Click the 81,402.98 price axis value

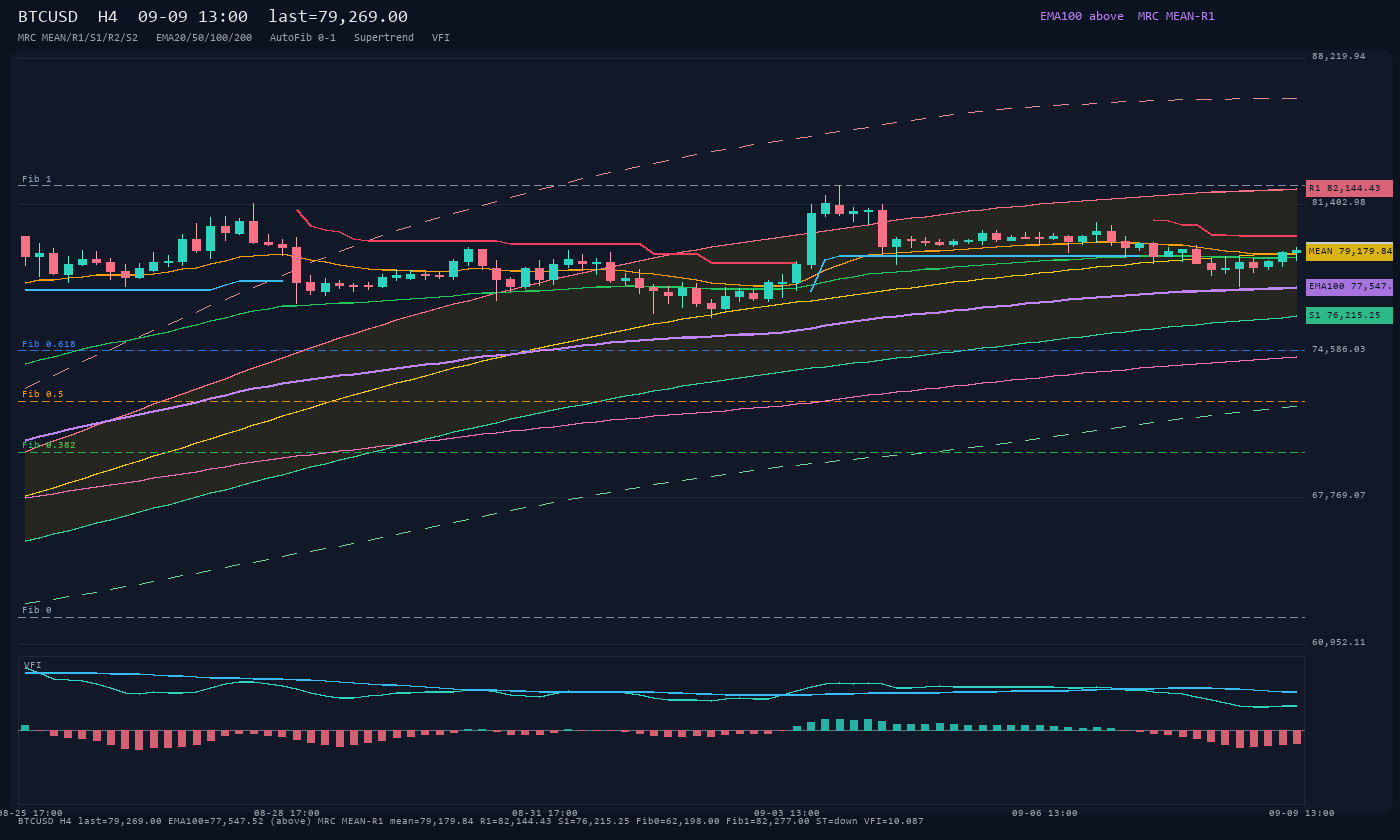(1338, 202)
